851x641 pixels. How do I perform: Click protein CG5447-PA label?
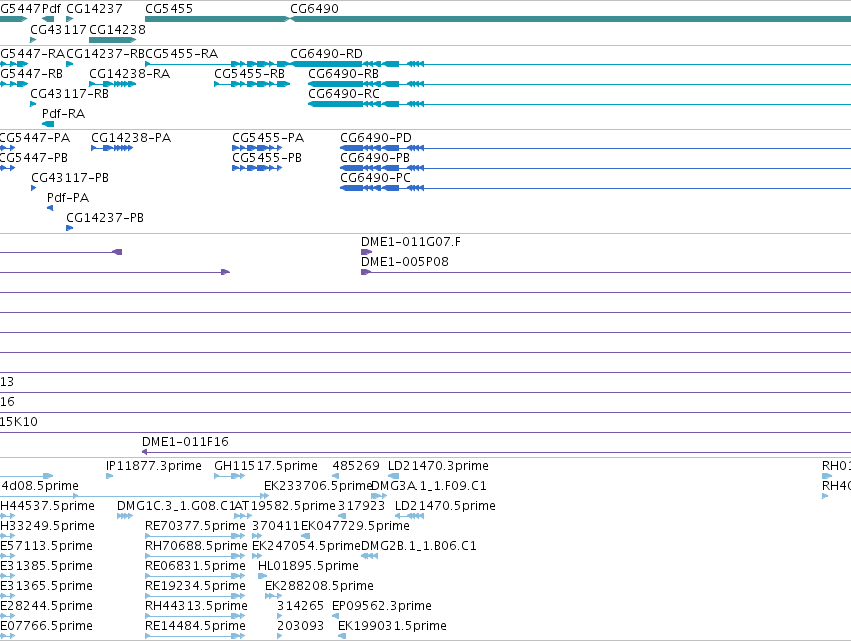[x=35, y=138]
